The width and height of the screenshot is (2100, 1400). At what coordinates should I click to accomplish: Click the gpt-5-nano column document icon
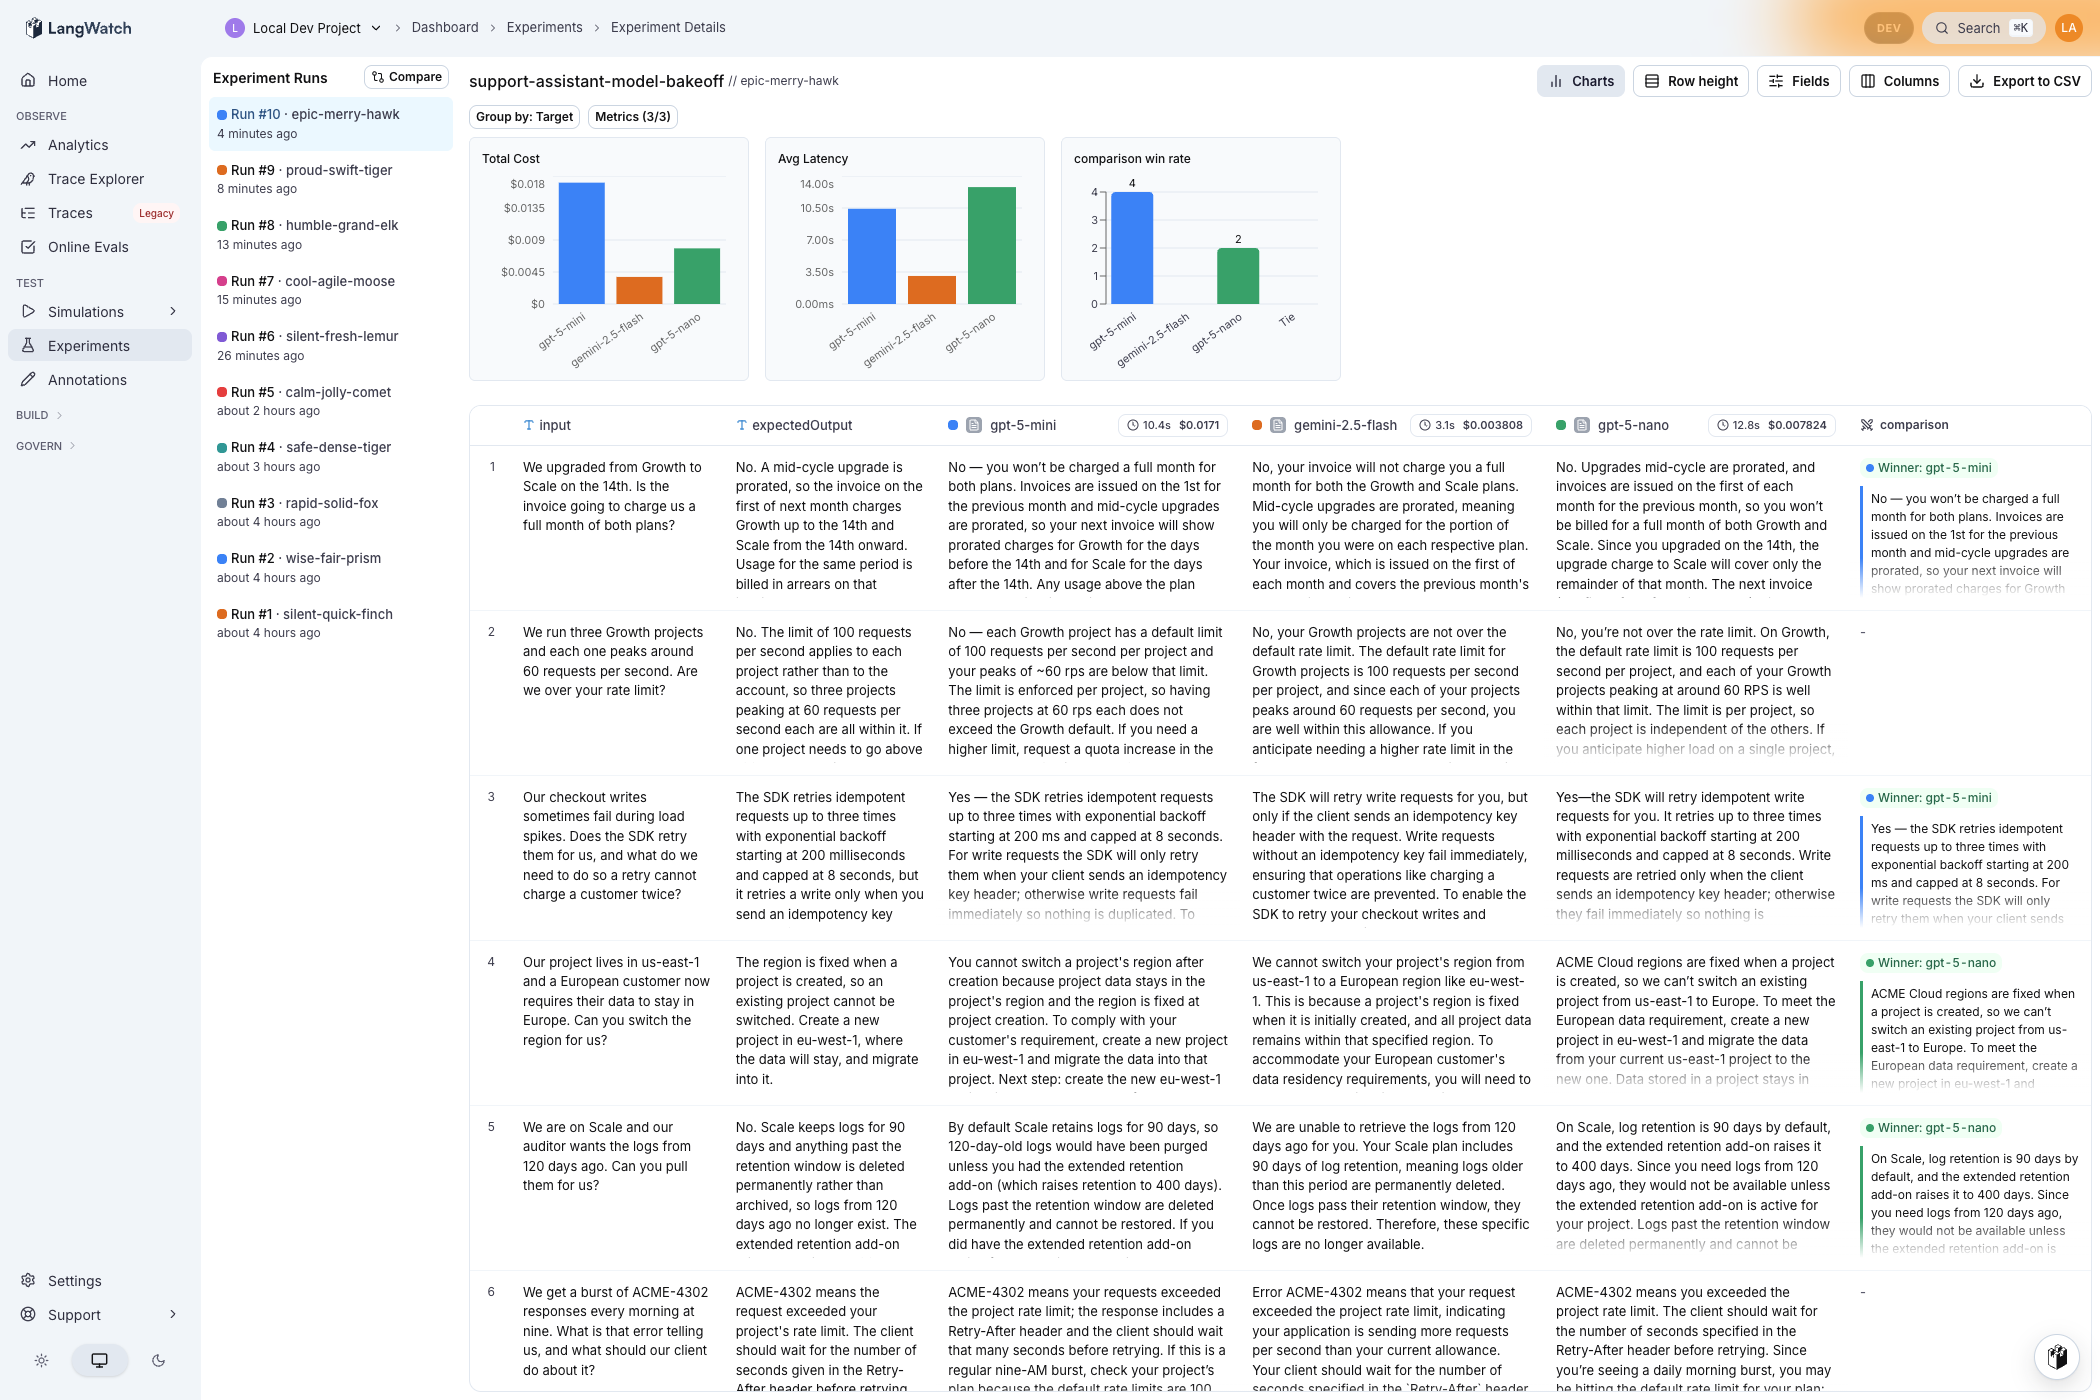[1582, 425]
